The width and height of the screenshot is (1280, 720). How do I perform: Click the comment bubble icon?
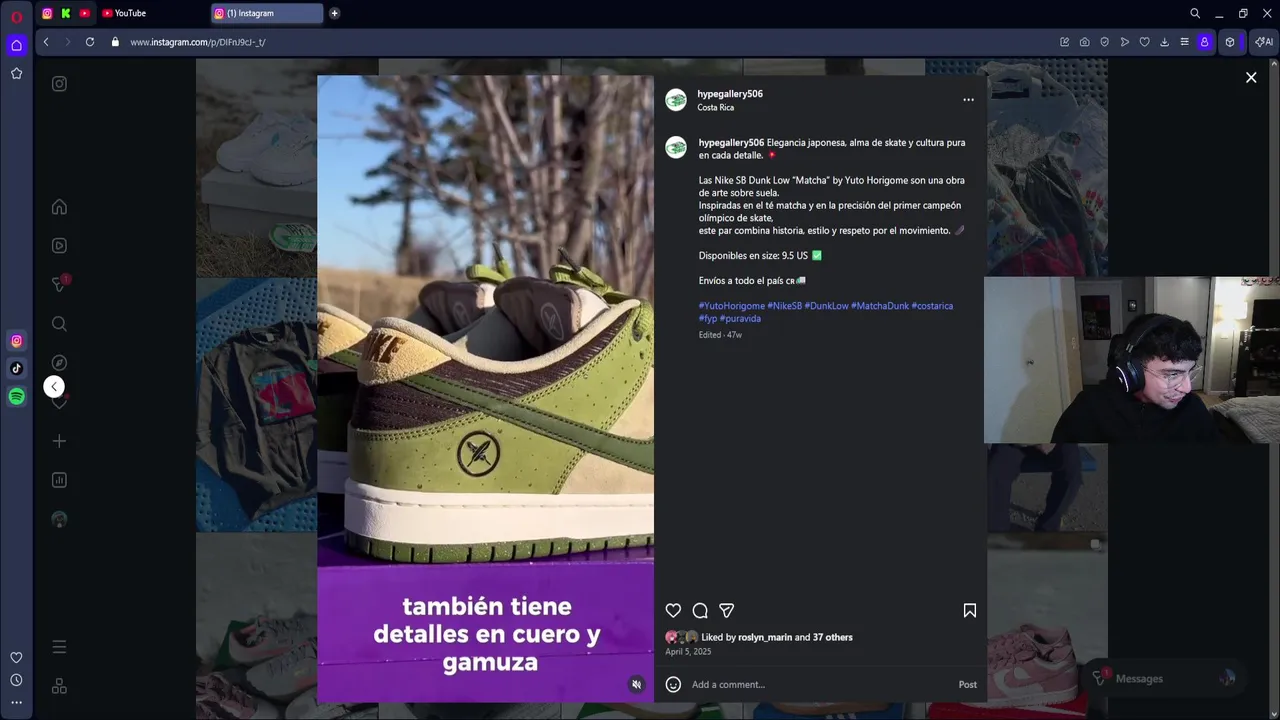tap(700, 611)
